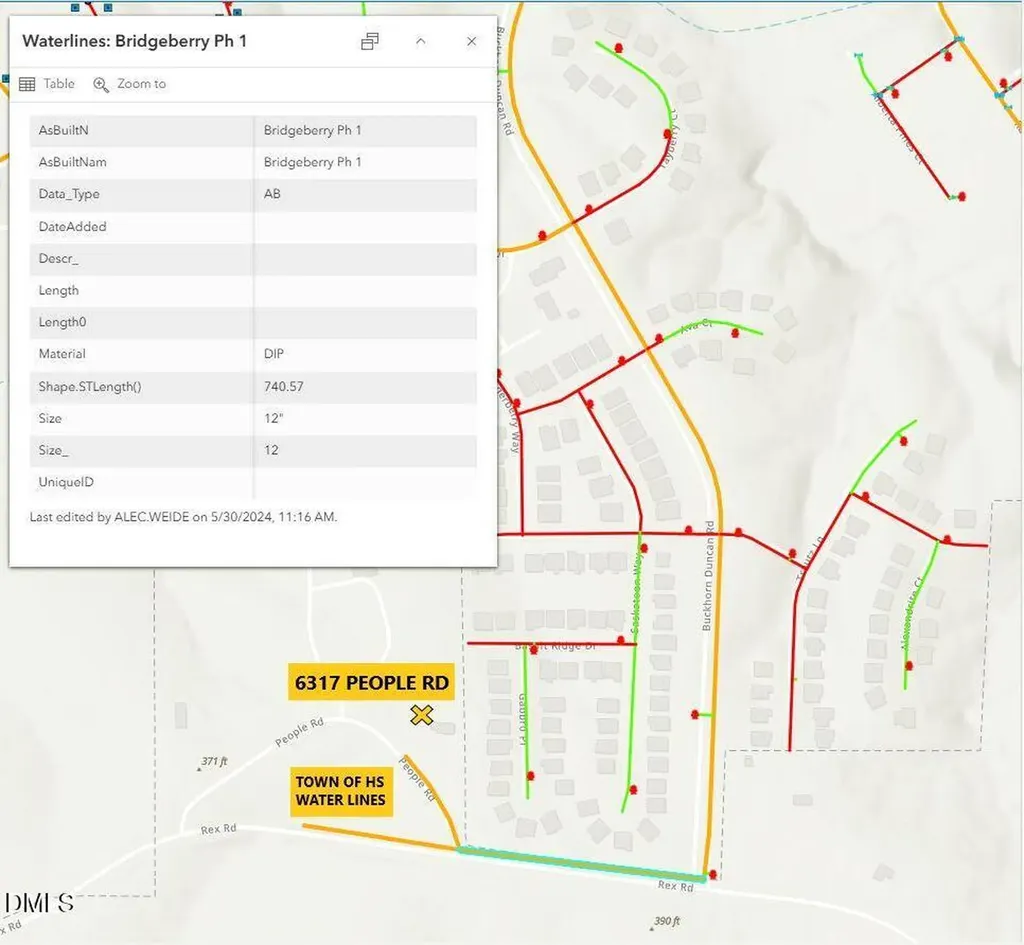This screenshot has height=945, width=1024.
Task: Select the highlighted cyan waterline along Rex Rd
Action: click(581, 864)
